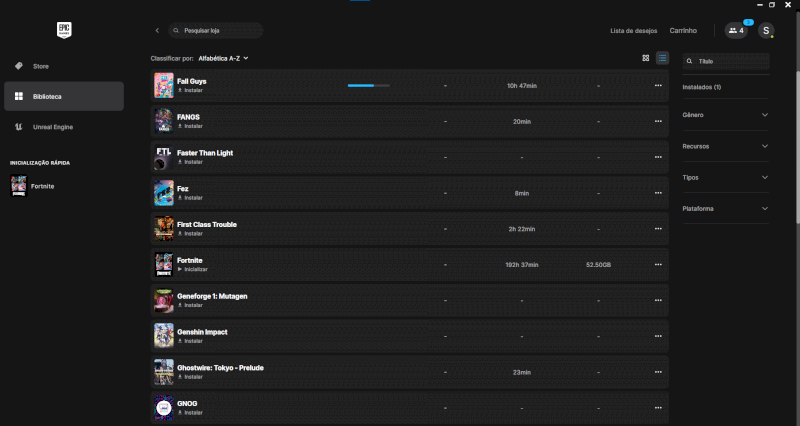
Task: Go back using the left arrow
Action: click(157, 31)
